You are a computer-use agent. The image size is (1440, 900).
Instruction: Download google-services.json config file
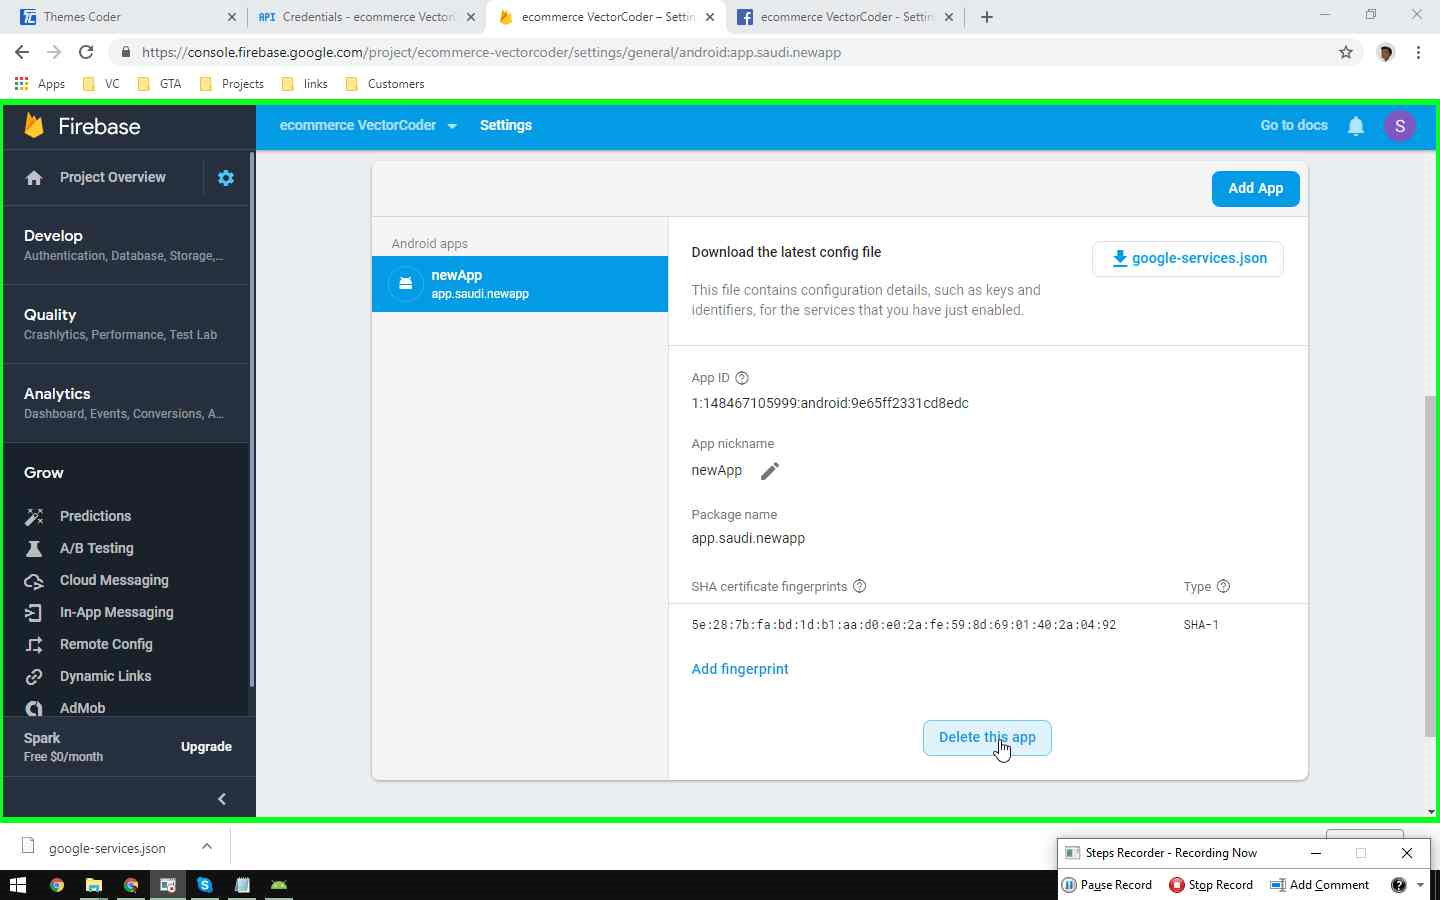click(x=1188, y=259)
